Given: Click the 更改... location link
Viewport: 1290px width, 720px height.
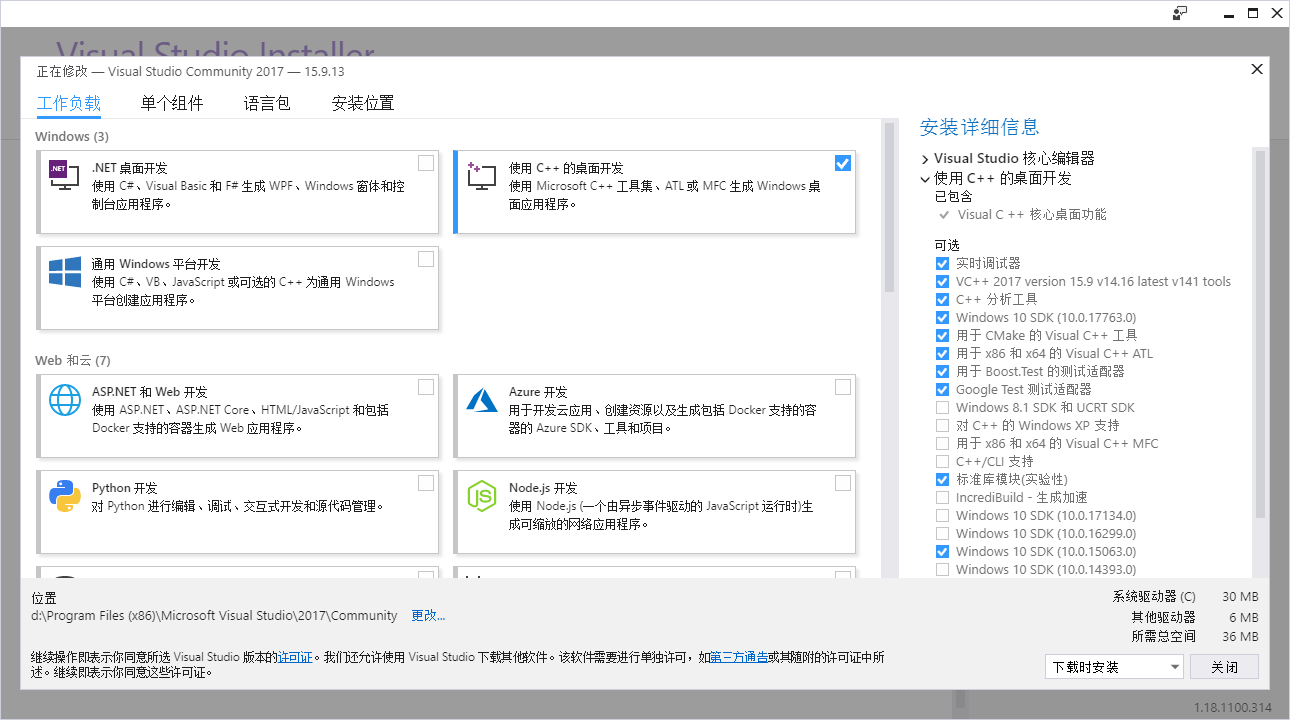Looking at the screenshot, I should pos(428,616).
